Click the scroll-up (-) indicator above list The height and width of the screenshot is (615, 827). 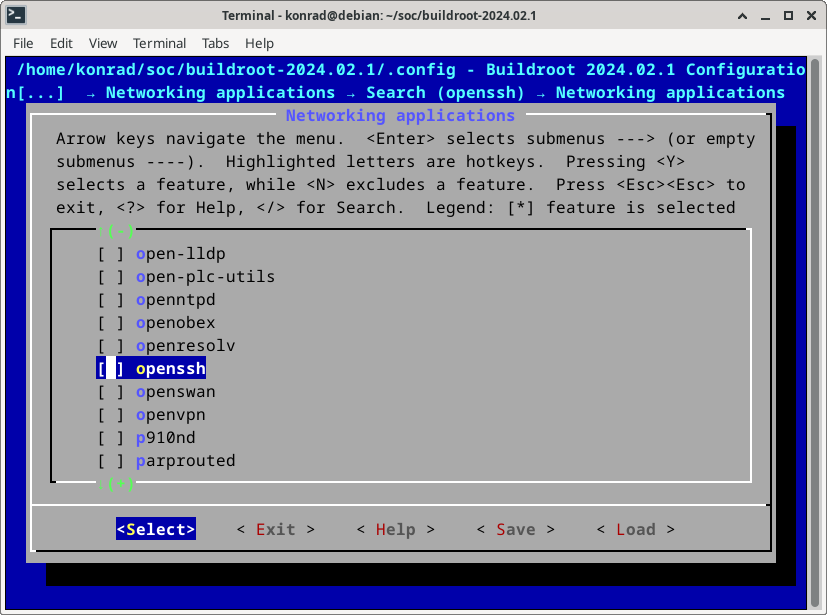pyautogui.click(x=116, y=230)
